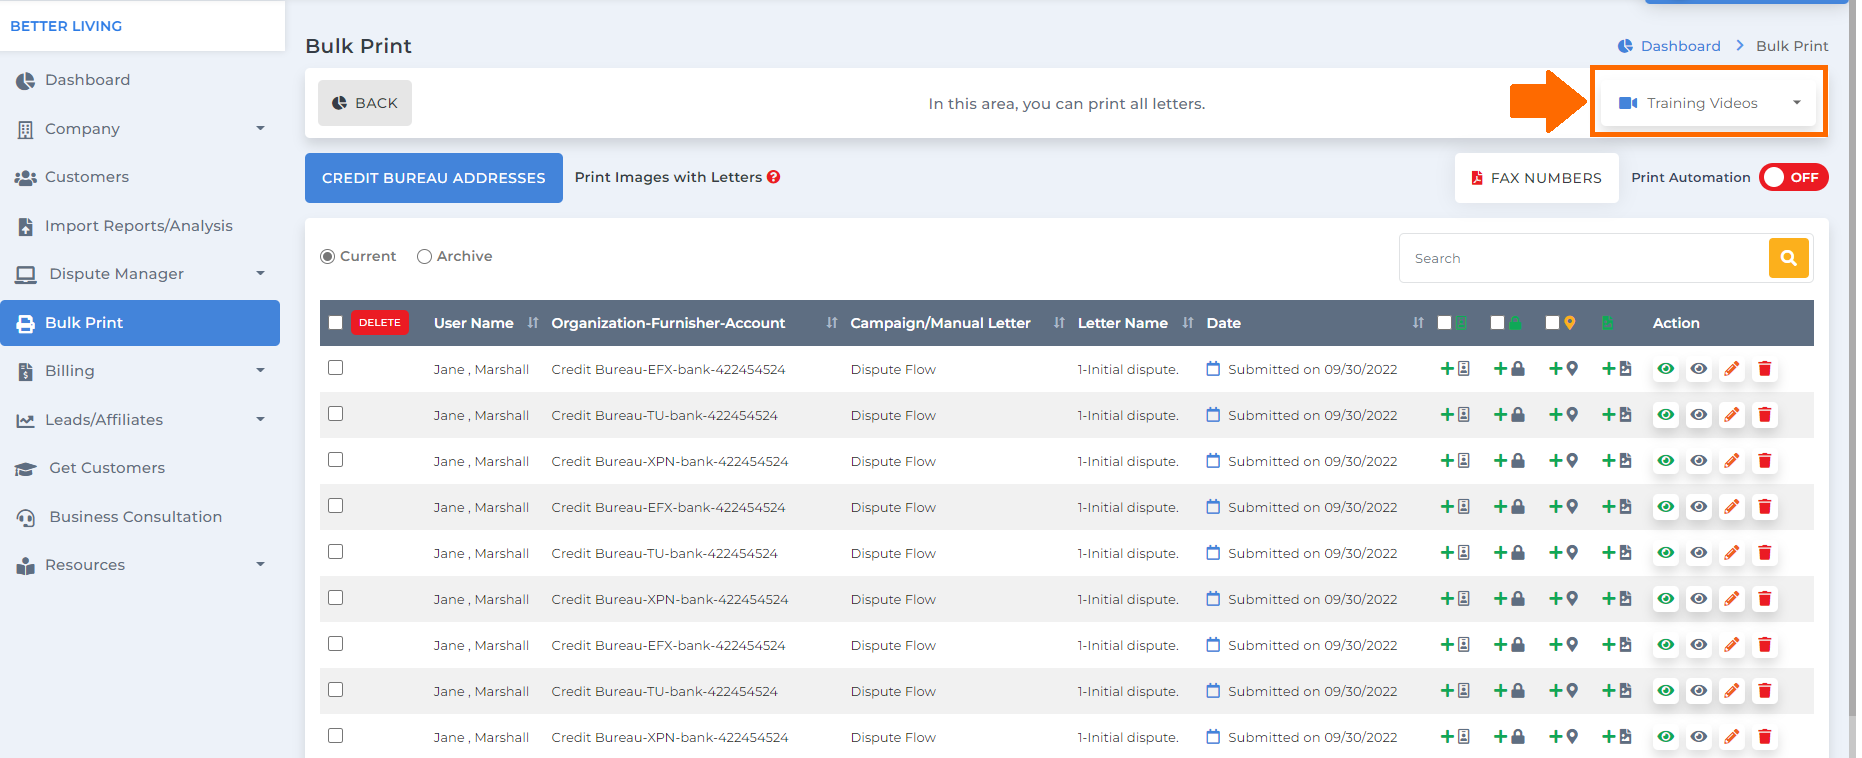Toggle Print Automation switch

click(x=1794, y=177)
